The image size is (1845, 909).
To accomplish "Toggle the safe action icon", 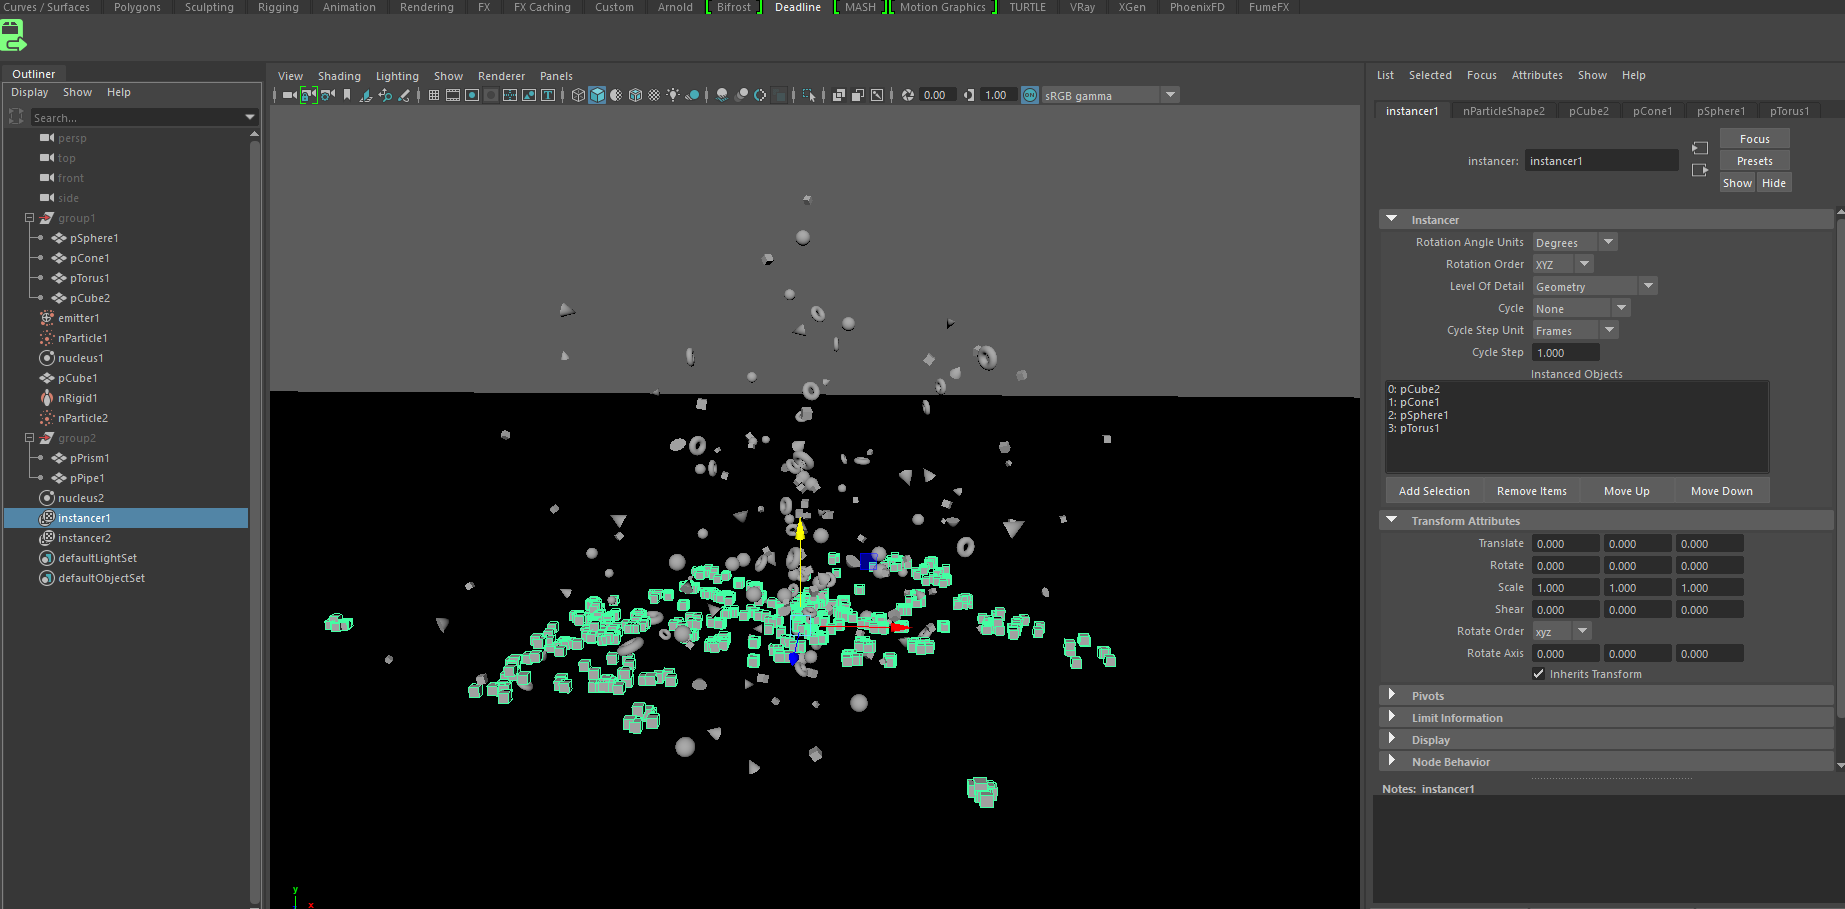I will click(529, 95).
